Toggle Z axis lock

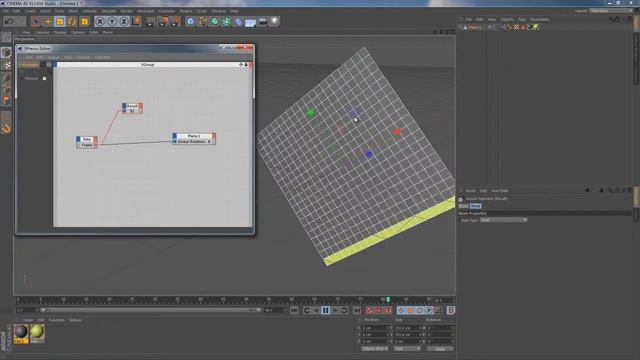click(124, 21)
